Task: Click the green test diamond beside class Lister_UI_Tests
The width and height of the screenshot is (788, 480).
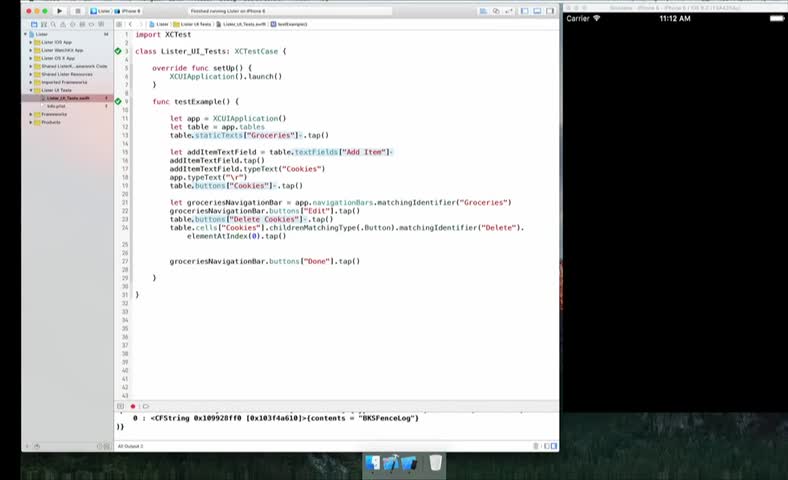Action: [118, 51]
